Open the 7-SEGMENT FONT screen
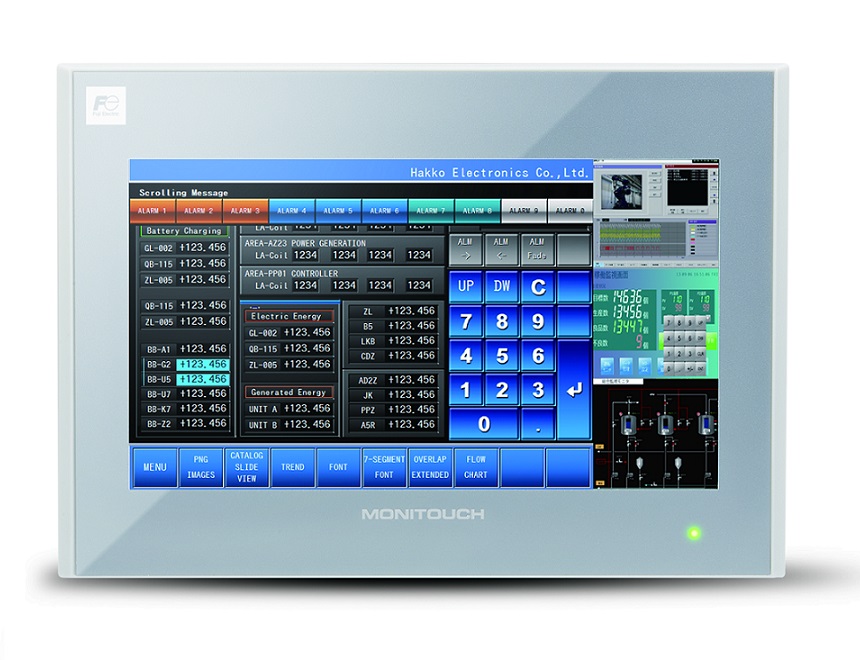The image size is (860, 660). (384, 467)
